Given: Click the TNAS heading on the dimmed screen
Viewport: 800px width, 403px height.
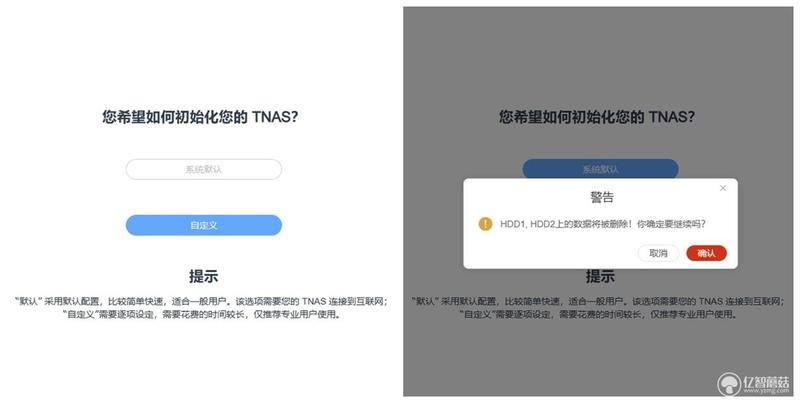Looking at the screenshot, I should pyautogui.click(x=596, y=117).
